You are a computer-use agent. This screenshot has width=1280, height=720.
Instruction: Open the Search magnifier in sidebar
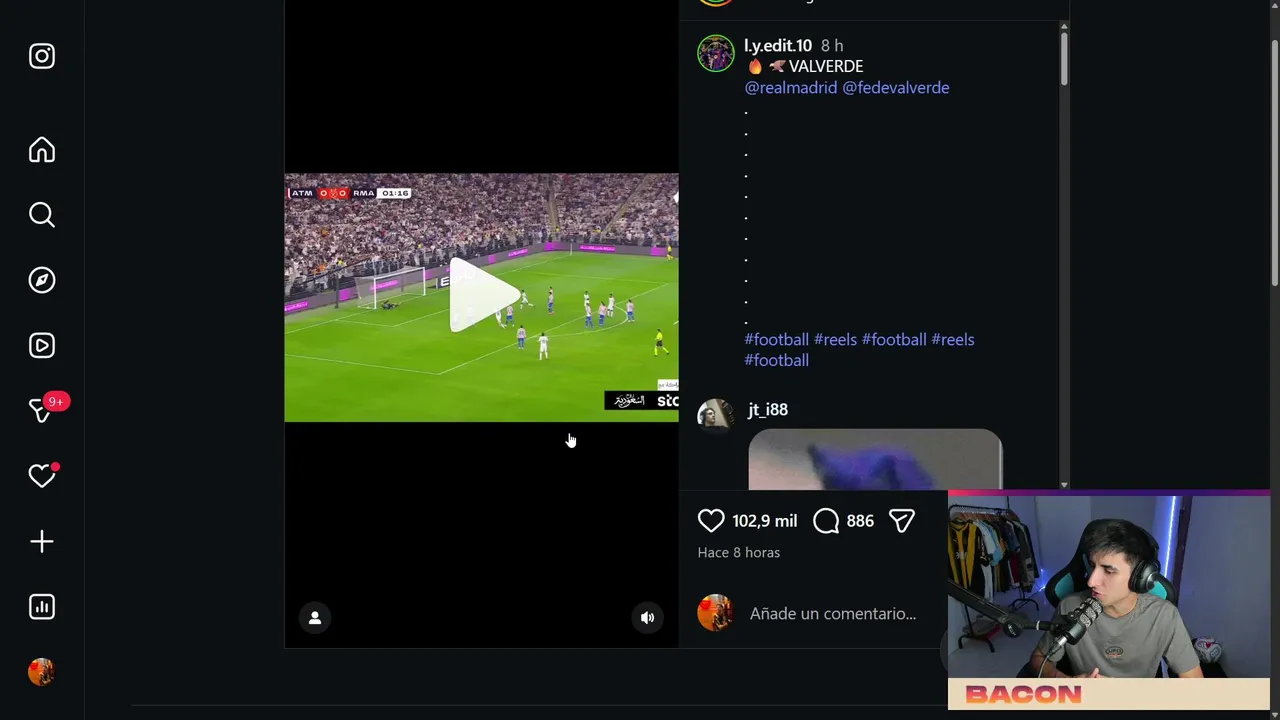[x=42, y=215]
